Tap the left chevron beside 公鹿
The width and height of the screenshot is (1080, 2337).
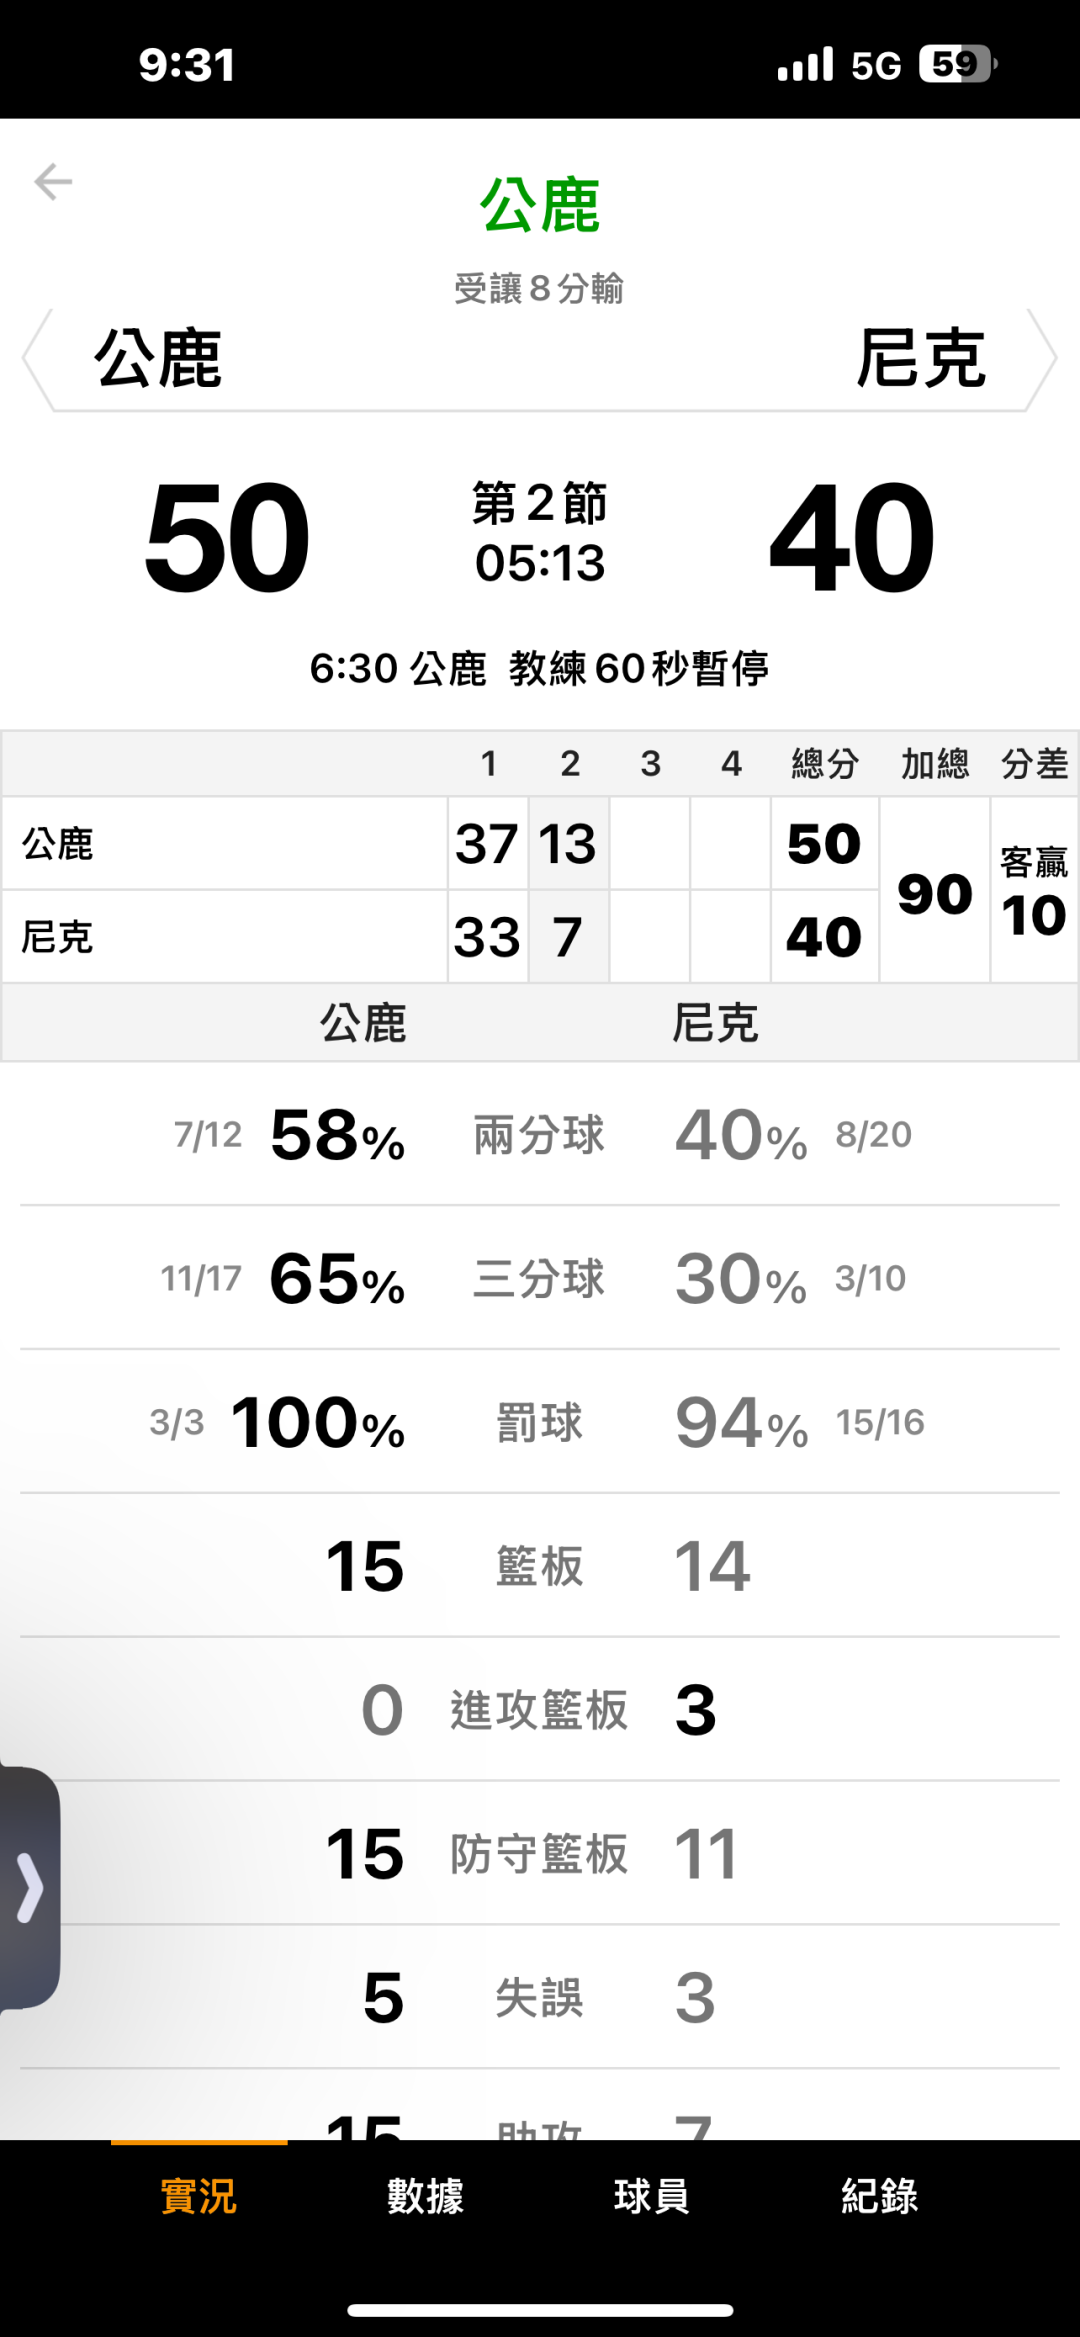tap(38, 359)
